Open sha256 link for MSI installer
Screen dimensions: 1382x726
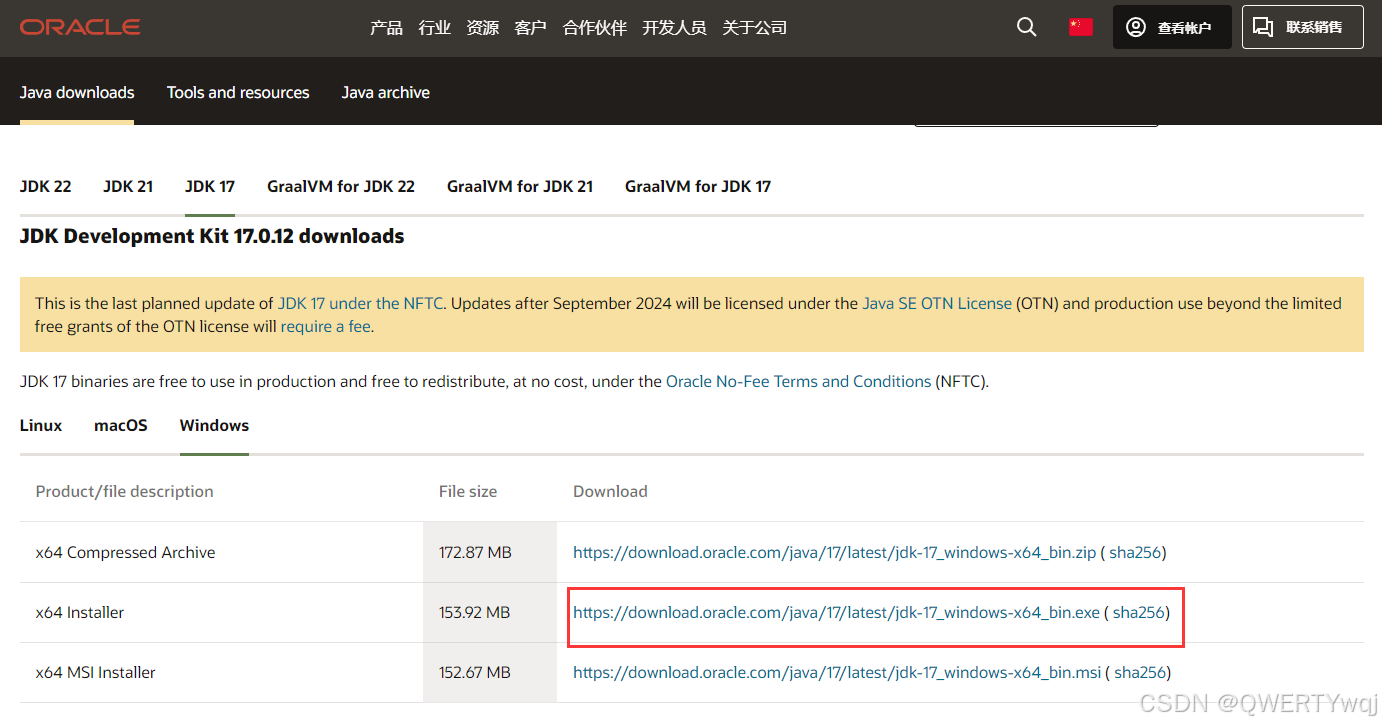click(1140, 672)
